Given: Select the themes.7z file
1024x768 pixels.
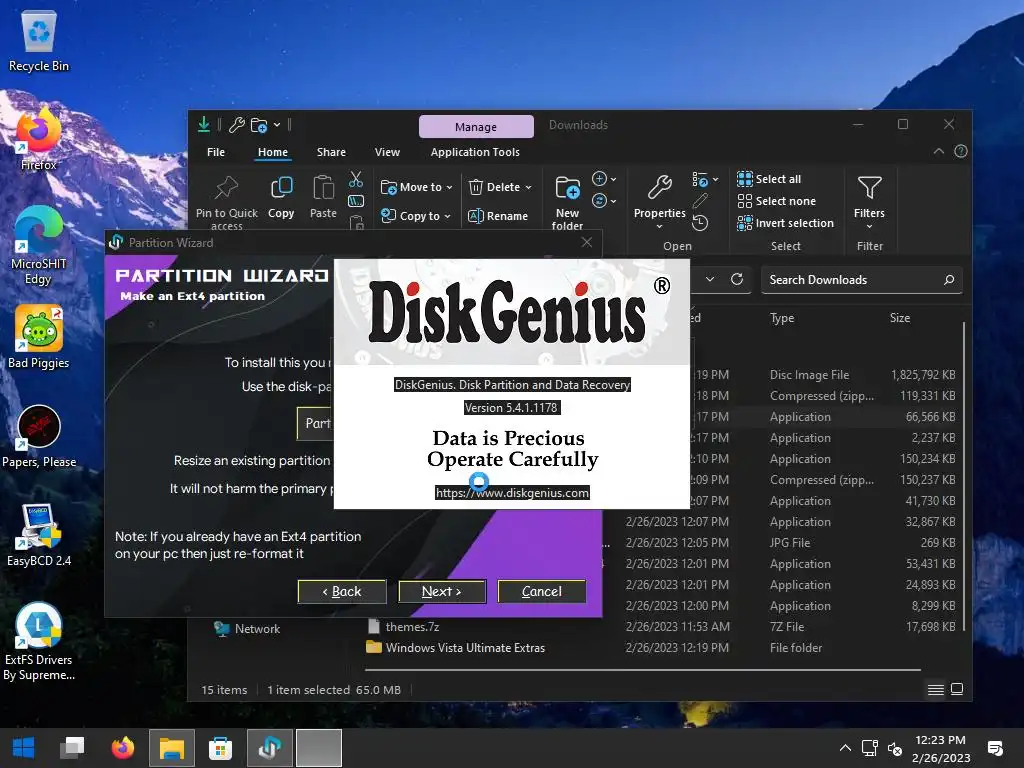Looking at the screenshot, I should 412,627.
